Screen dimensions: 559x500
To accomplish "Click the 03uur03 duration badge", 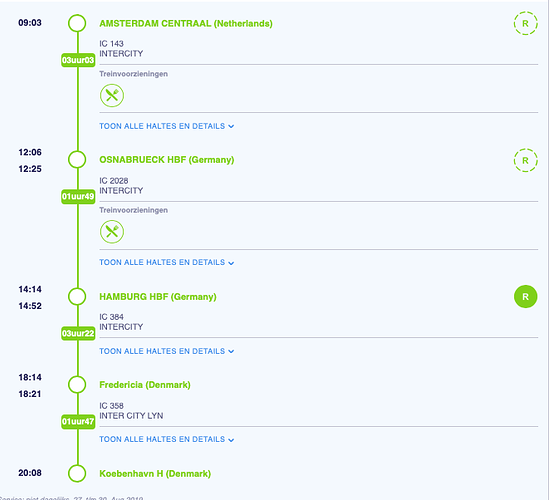I will click(x=78, y=60).
